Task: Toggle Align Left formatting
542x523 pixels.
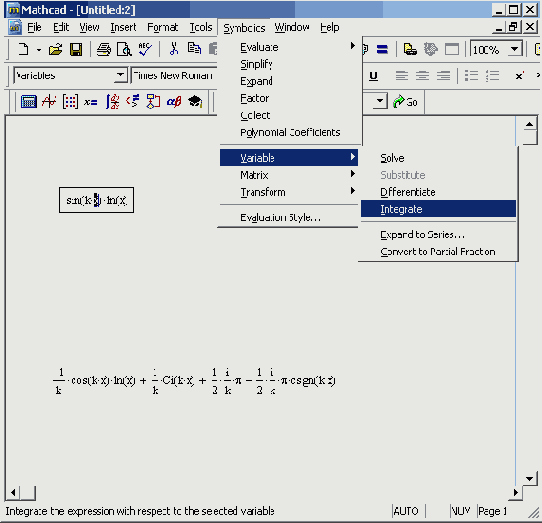Action: (402, 76)
